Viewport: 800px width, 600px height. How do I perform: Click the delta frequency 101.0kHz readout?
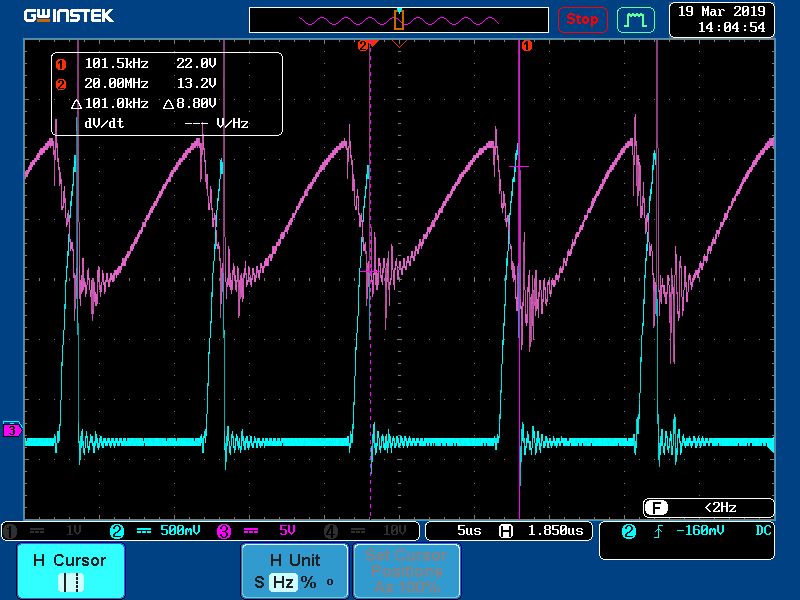(110, 104)
